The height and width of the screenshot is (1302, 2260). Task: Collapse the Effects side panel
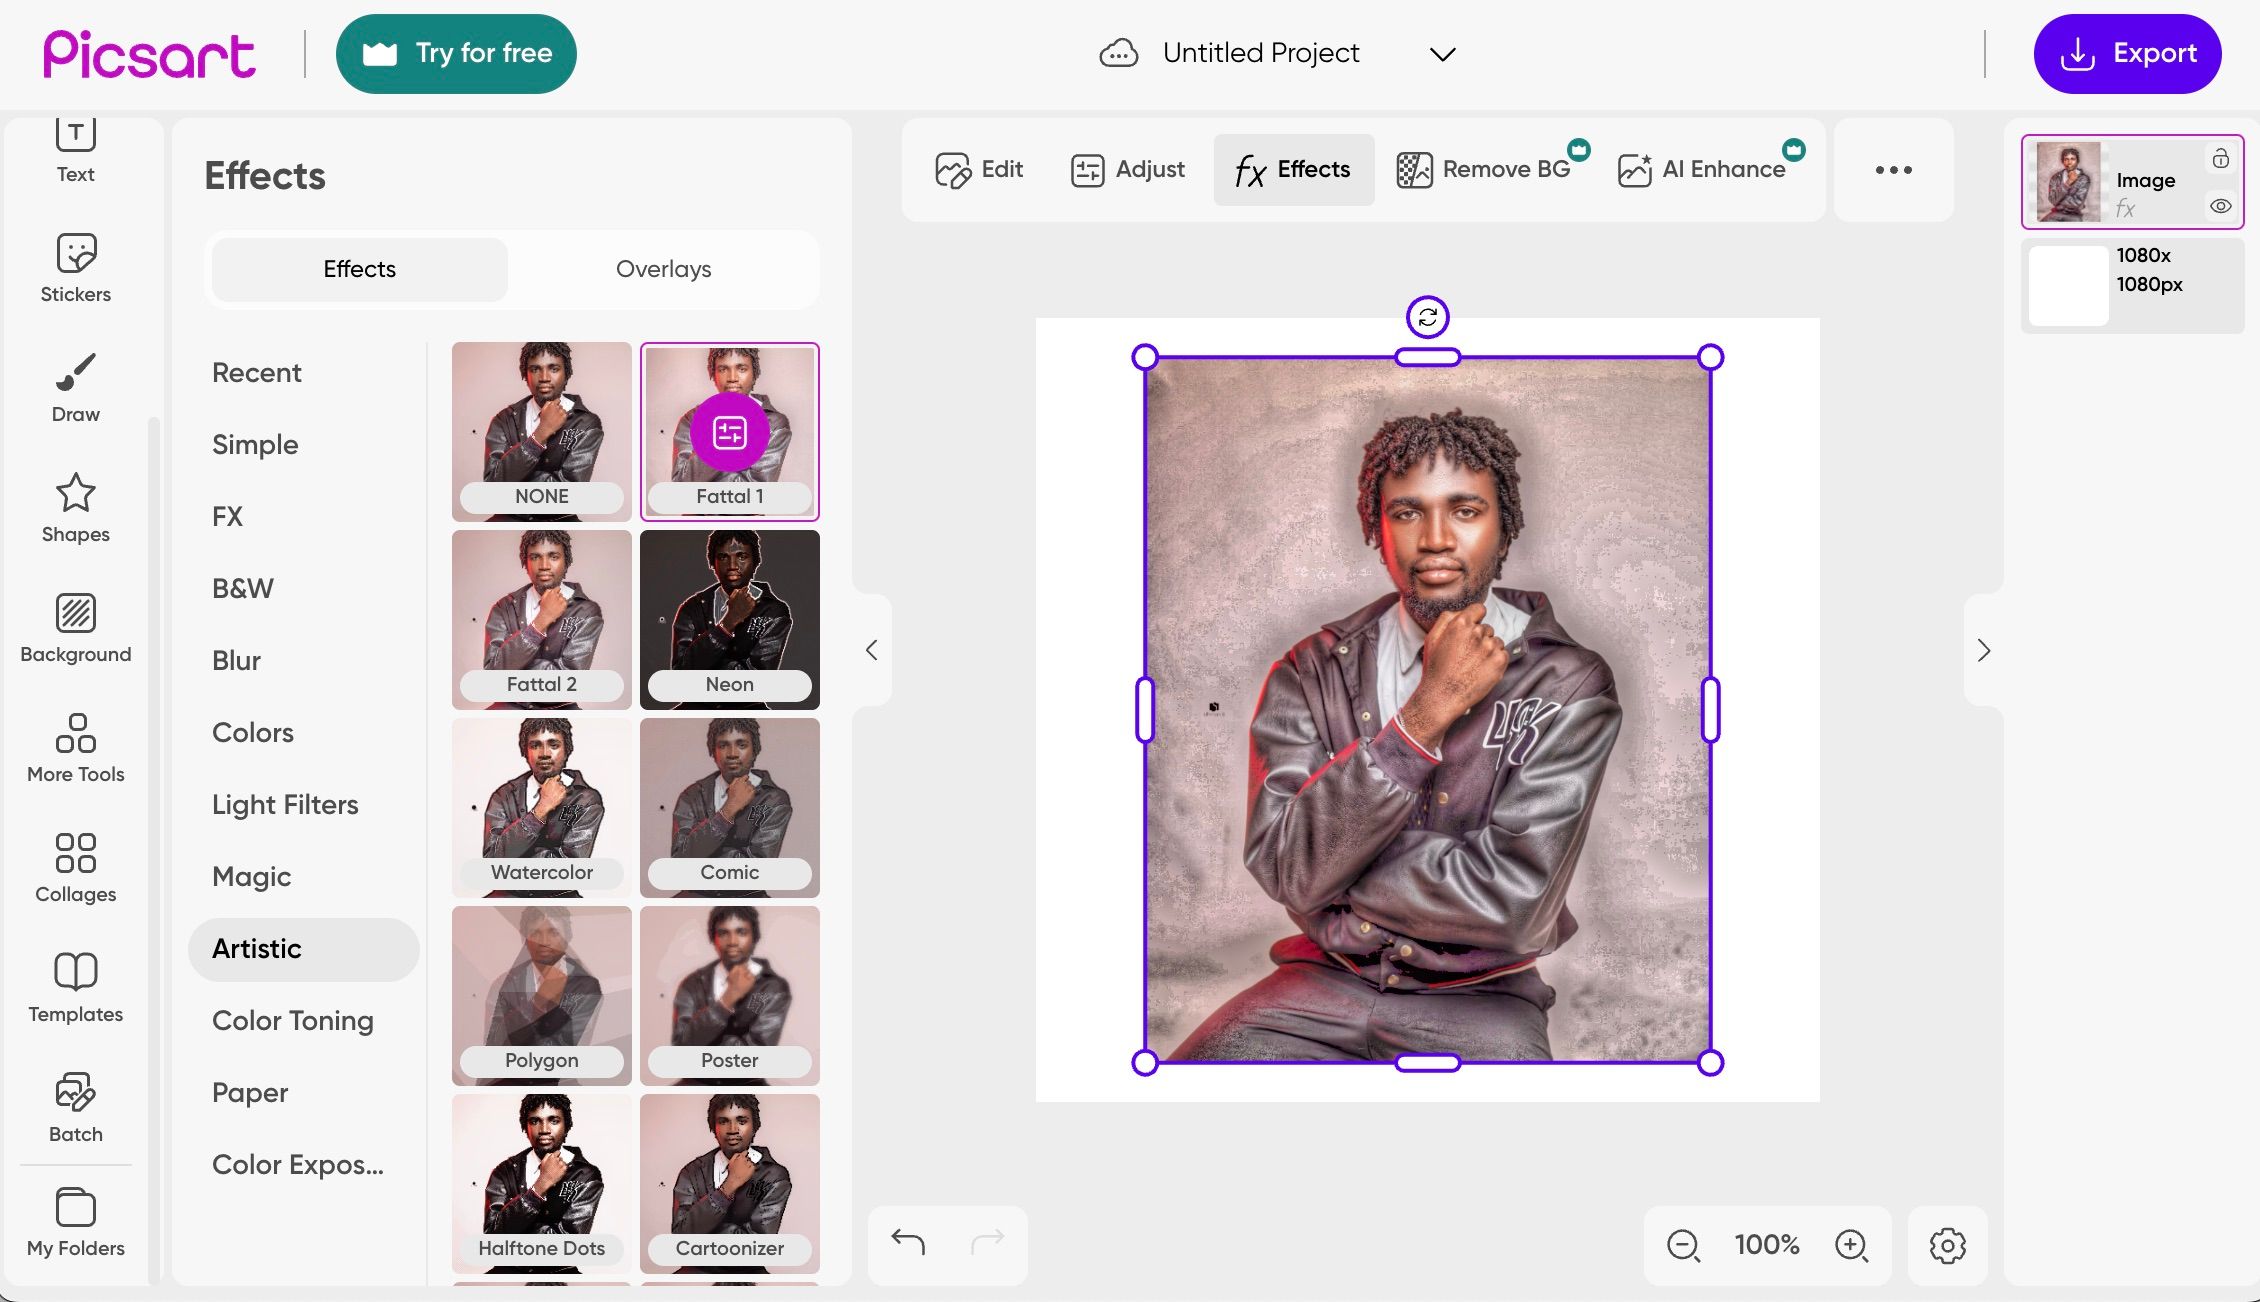[871, 649]
